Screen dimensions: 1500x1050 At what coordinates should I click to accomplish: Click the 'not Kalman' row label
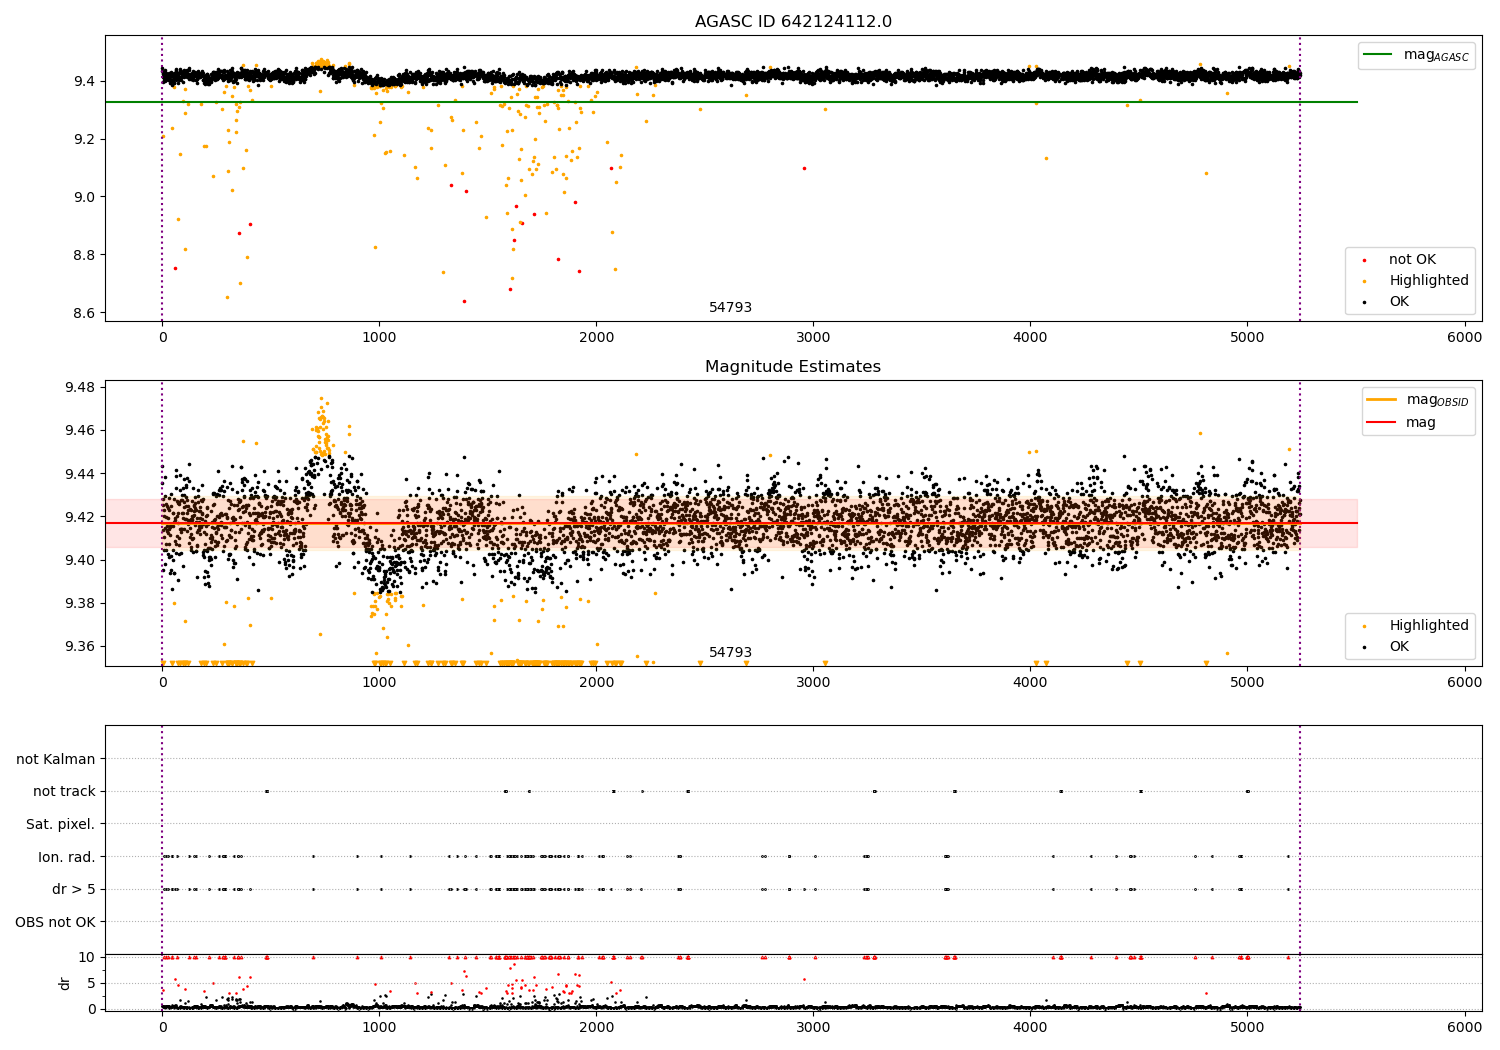[56, 759]
